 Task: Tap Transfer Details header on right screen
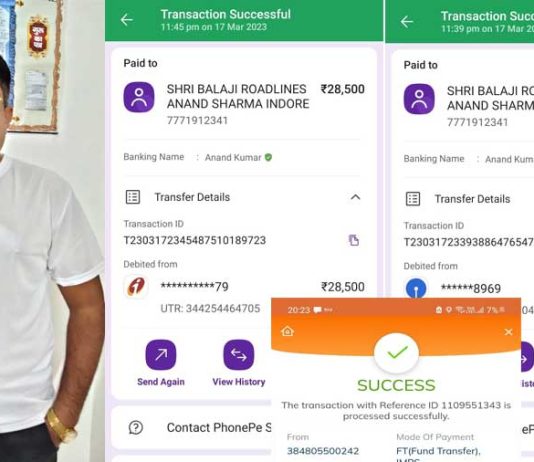472,199
